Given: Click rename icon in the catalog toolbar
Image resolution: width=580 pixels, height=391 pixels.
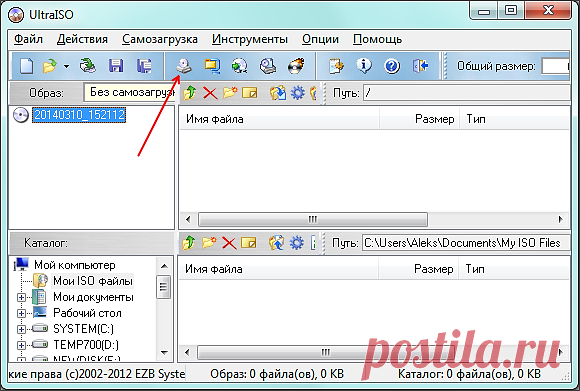Looking at the screenshot, I should 249,243.
